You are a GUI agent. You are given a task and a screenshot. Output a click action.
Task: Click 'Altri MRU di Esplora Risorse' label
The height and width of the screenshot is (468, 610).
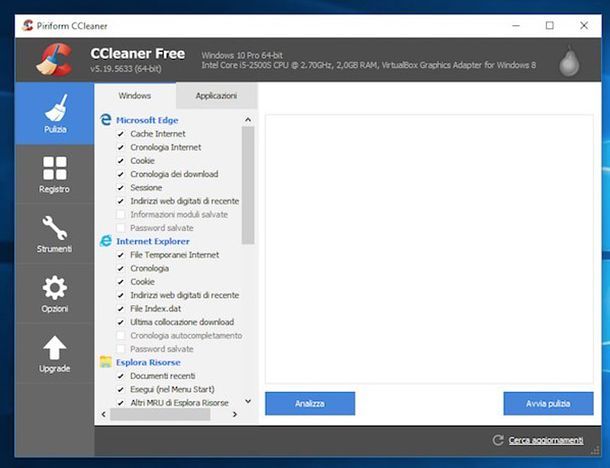point(179,403)
